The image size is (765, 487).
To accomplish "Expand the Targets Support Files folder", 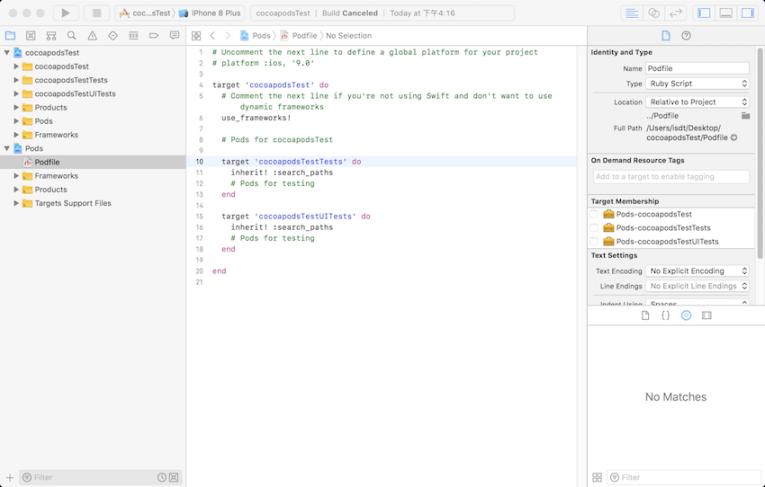I will [17, 203].
